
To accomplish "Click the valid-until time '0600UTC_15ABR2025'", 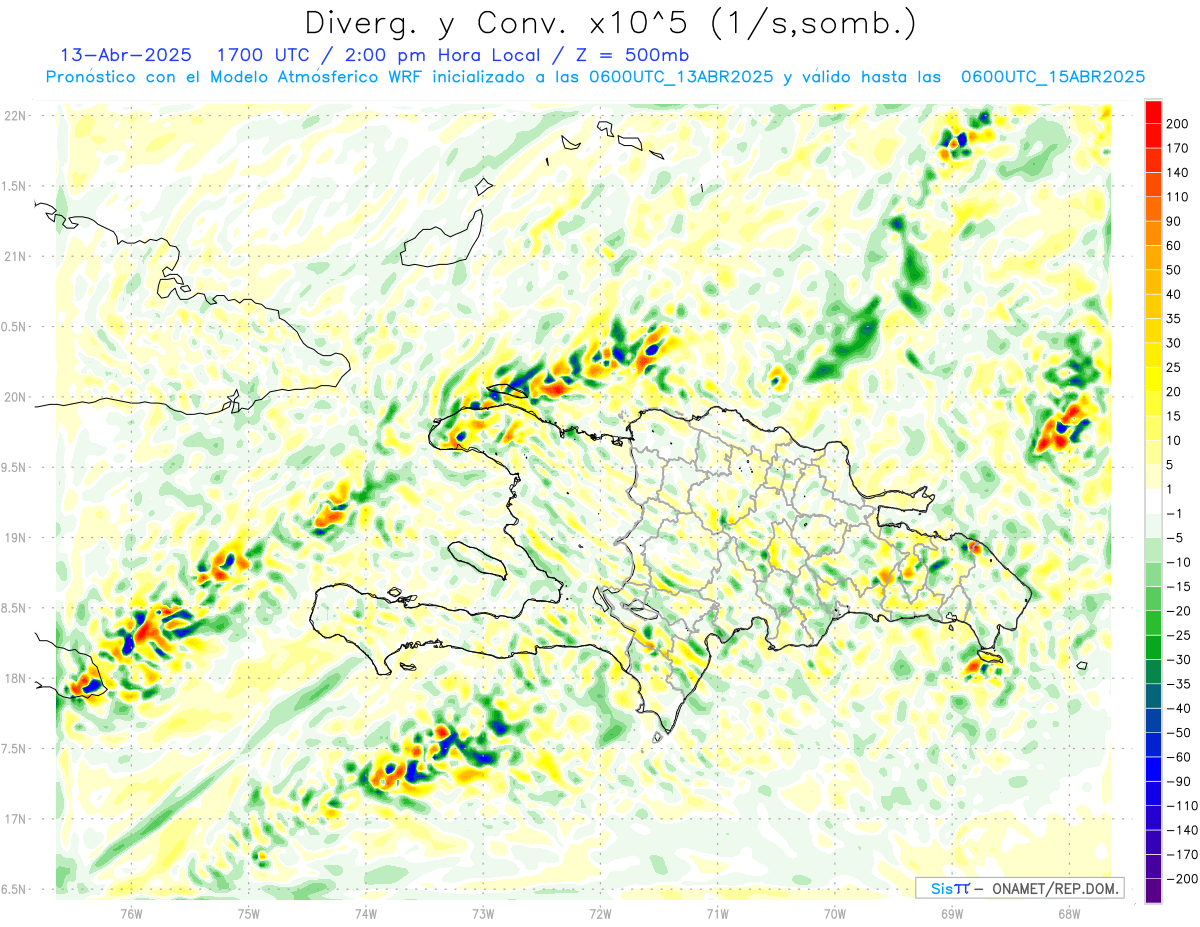I will pyautogui.click(x=1052, y=77).
